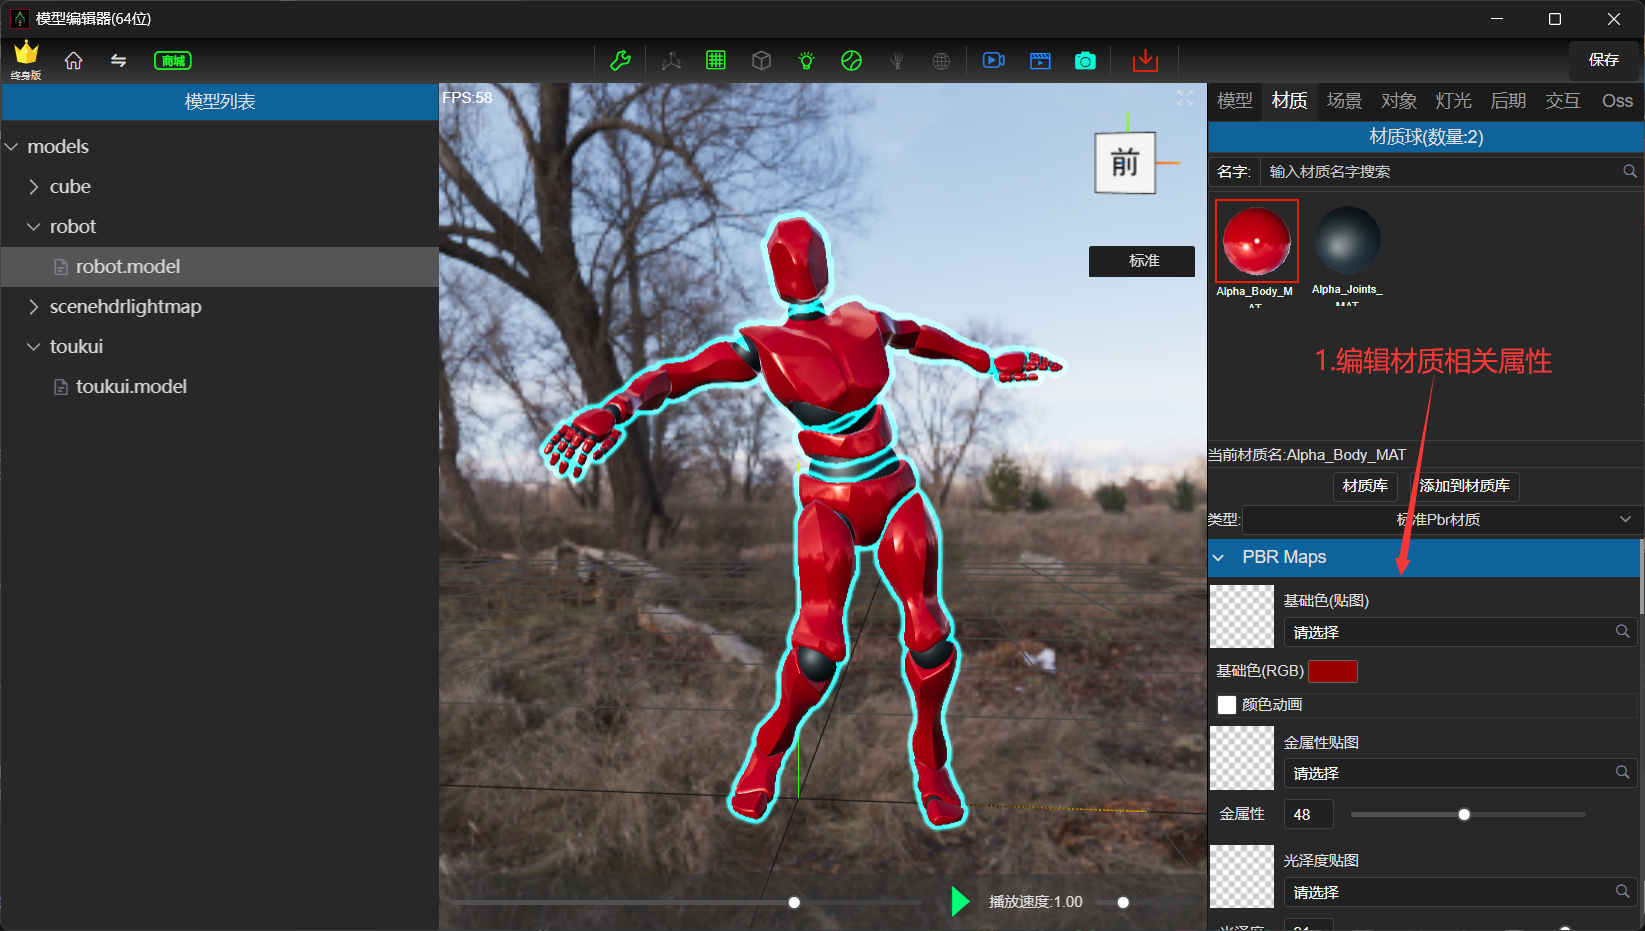This screenshot has height=931, width=1645.
Task: Switch to the Oss tab
Action: point(1617,101)
